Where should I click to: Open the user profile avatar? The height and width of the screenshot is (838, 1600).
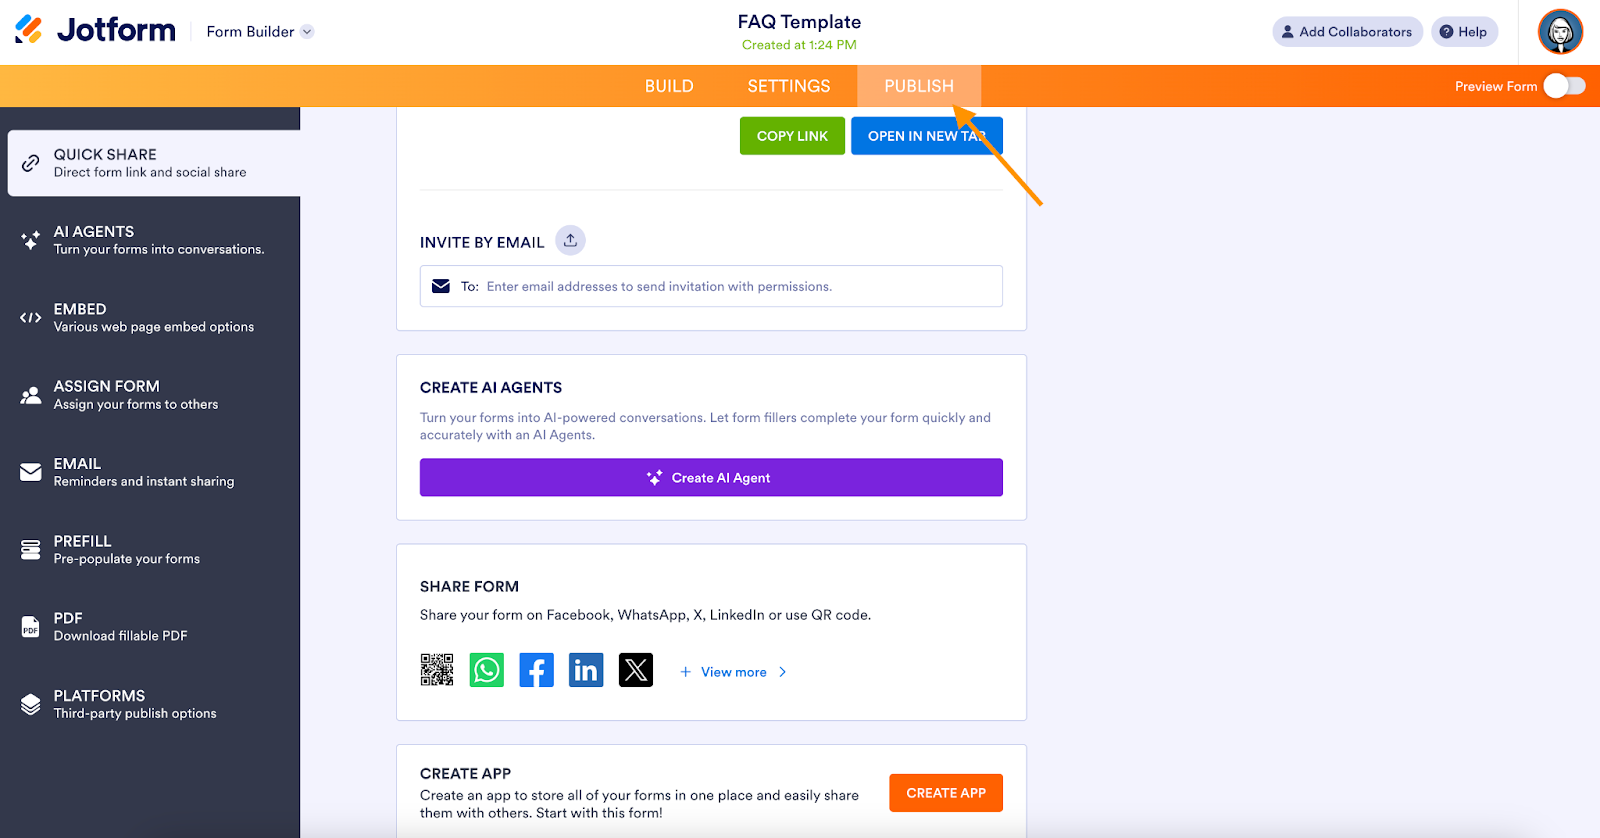coord(1560,32)
